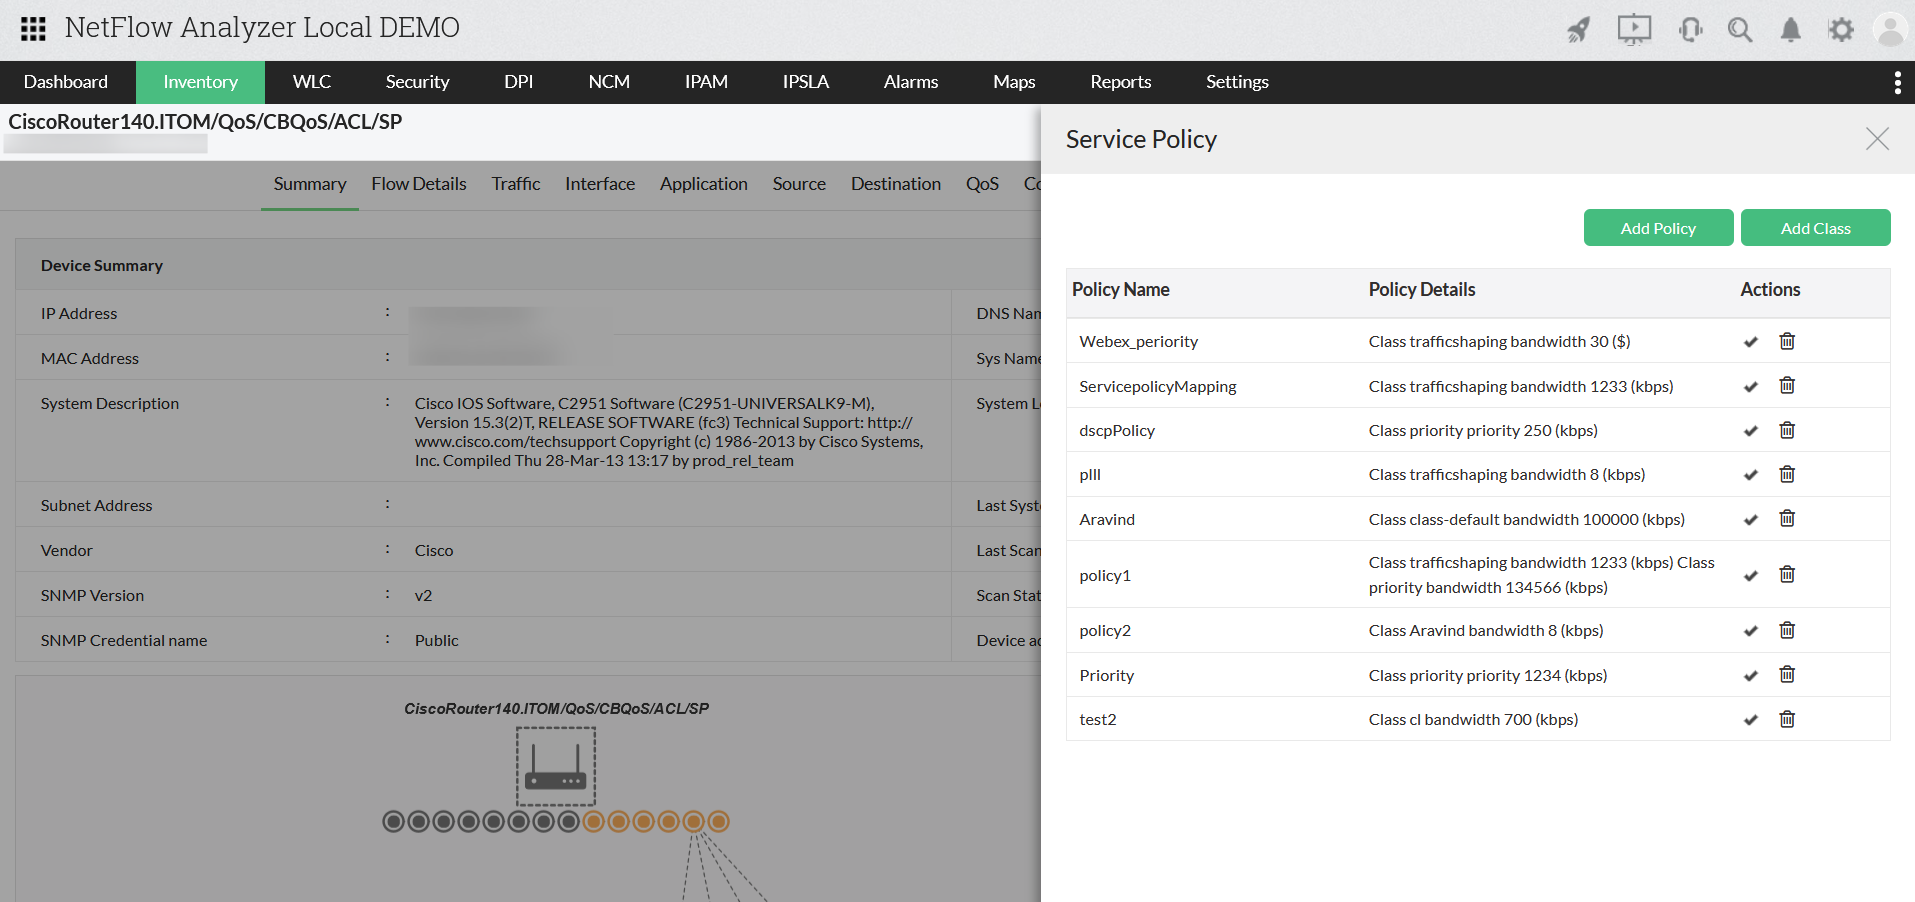
Task: Apply the Webex_periority policy checkmark
Action: [1750, 342]
